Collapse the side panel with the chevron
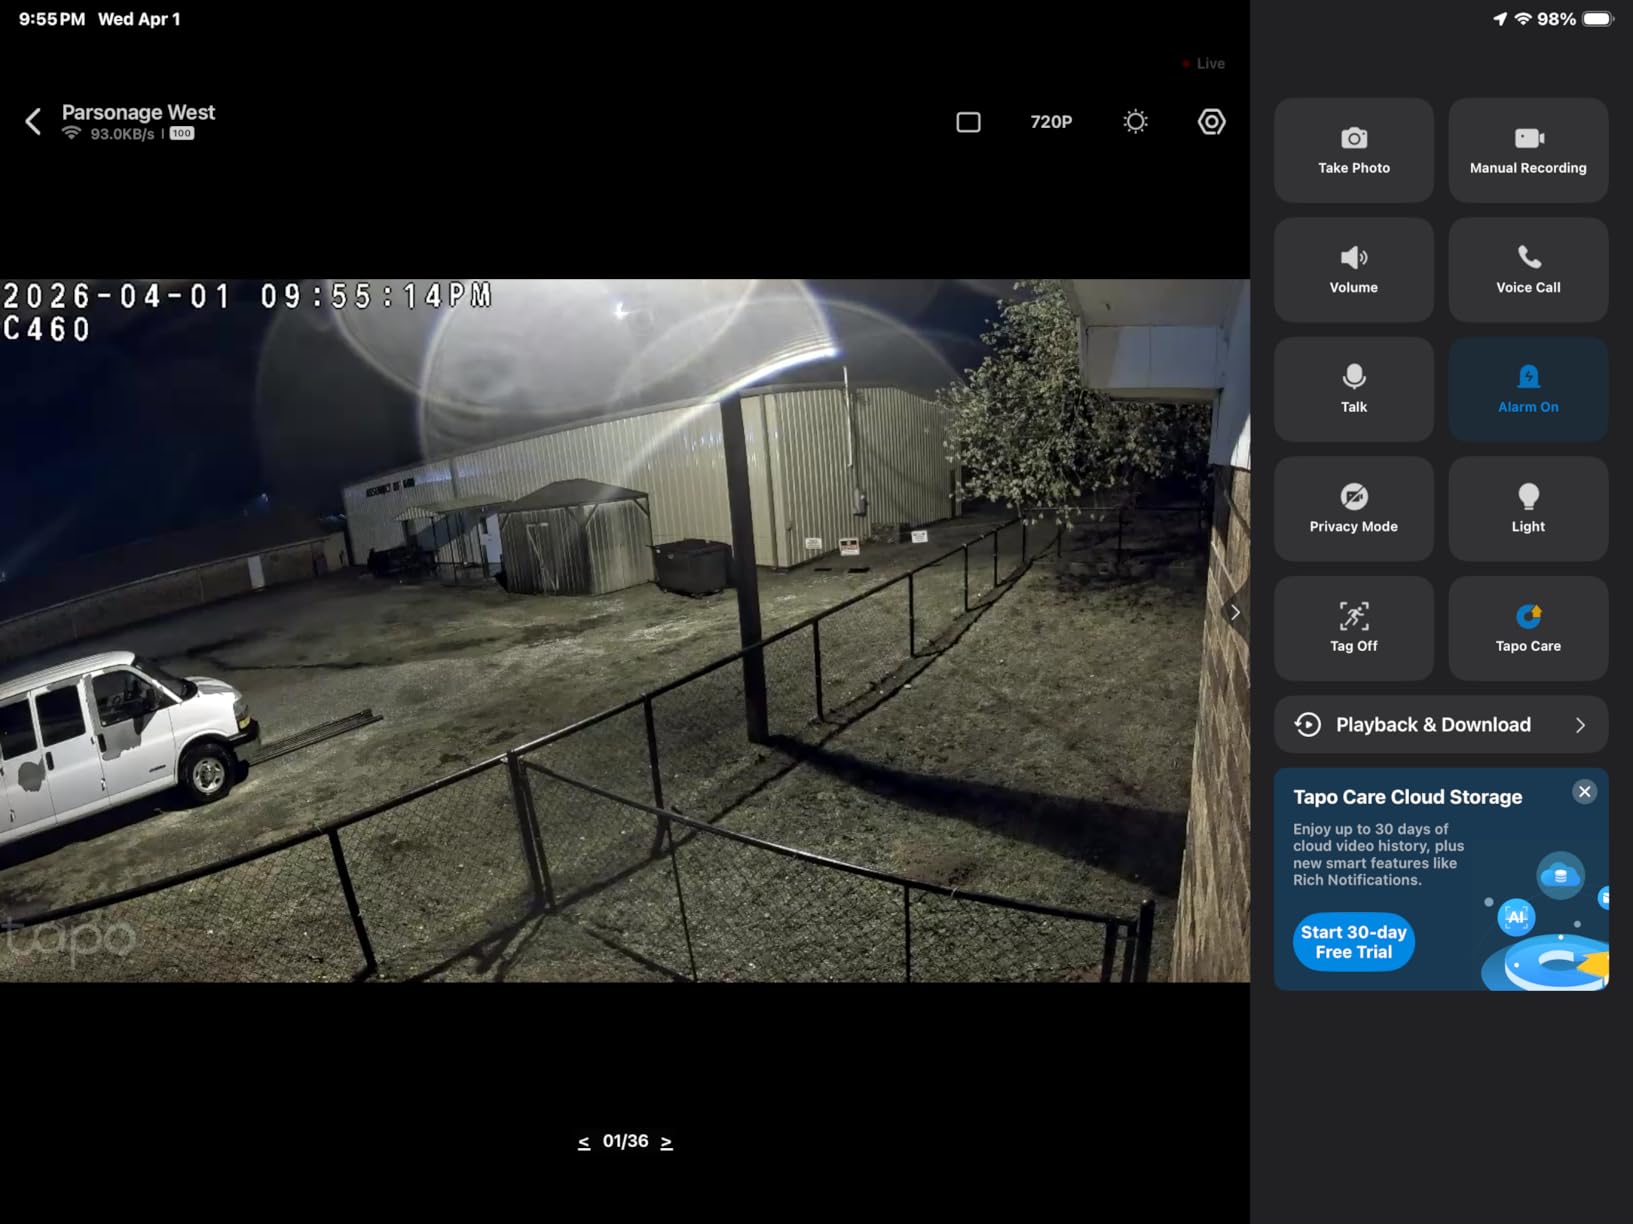 (1236, 612)
